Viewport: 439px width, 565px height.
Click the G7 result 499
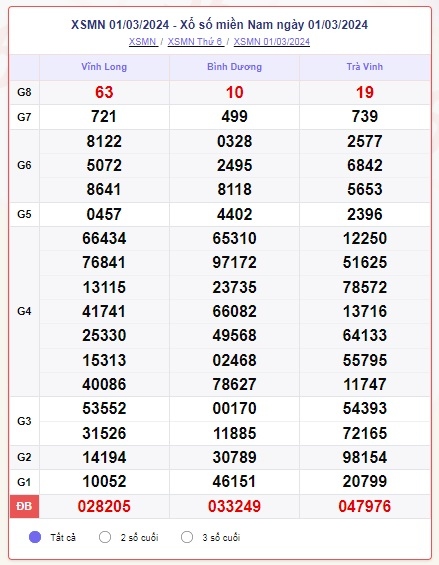click(x=234, y=116)
